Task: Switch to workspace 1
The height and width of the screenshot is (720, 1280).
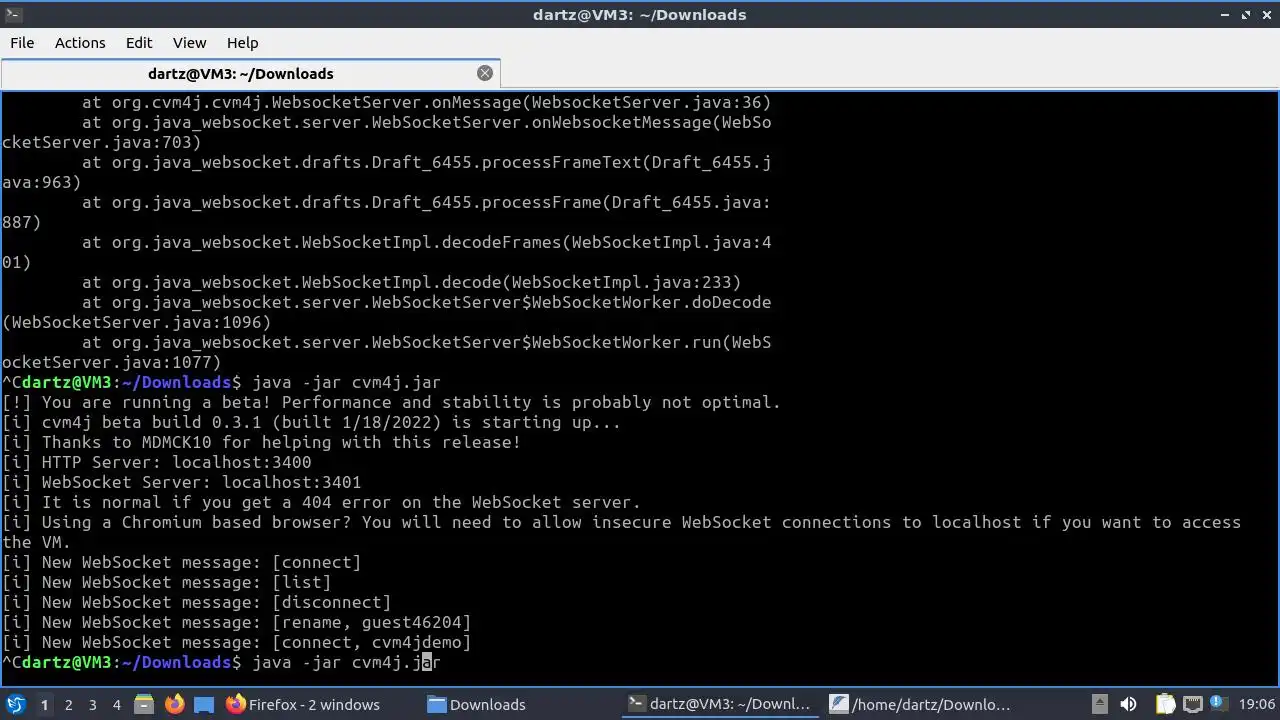Action: 44,704
